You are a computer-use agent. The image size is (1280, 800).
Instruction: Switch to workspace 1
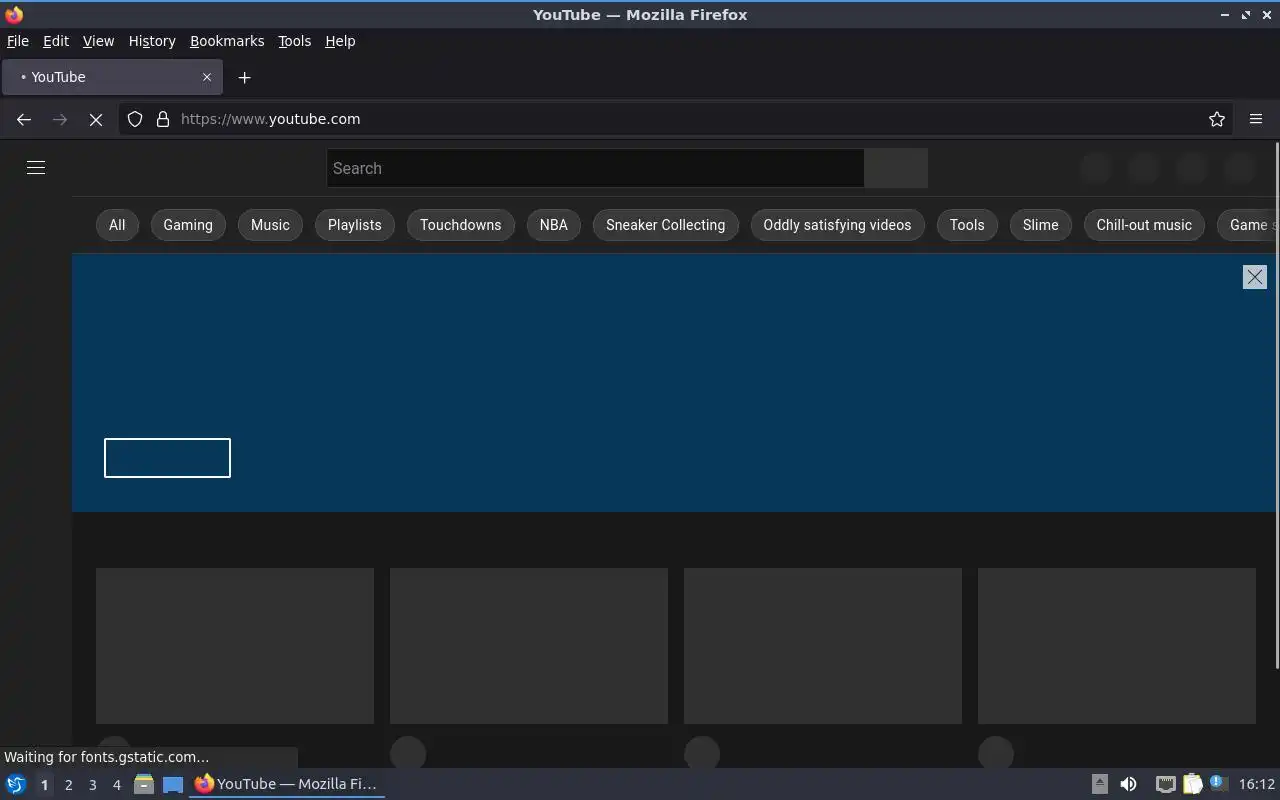pyautogui.click(x=44, y=785)
